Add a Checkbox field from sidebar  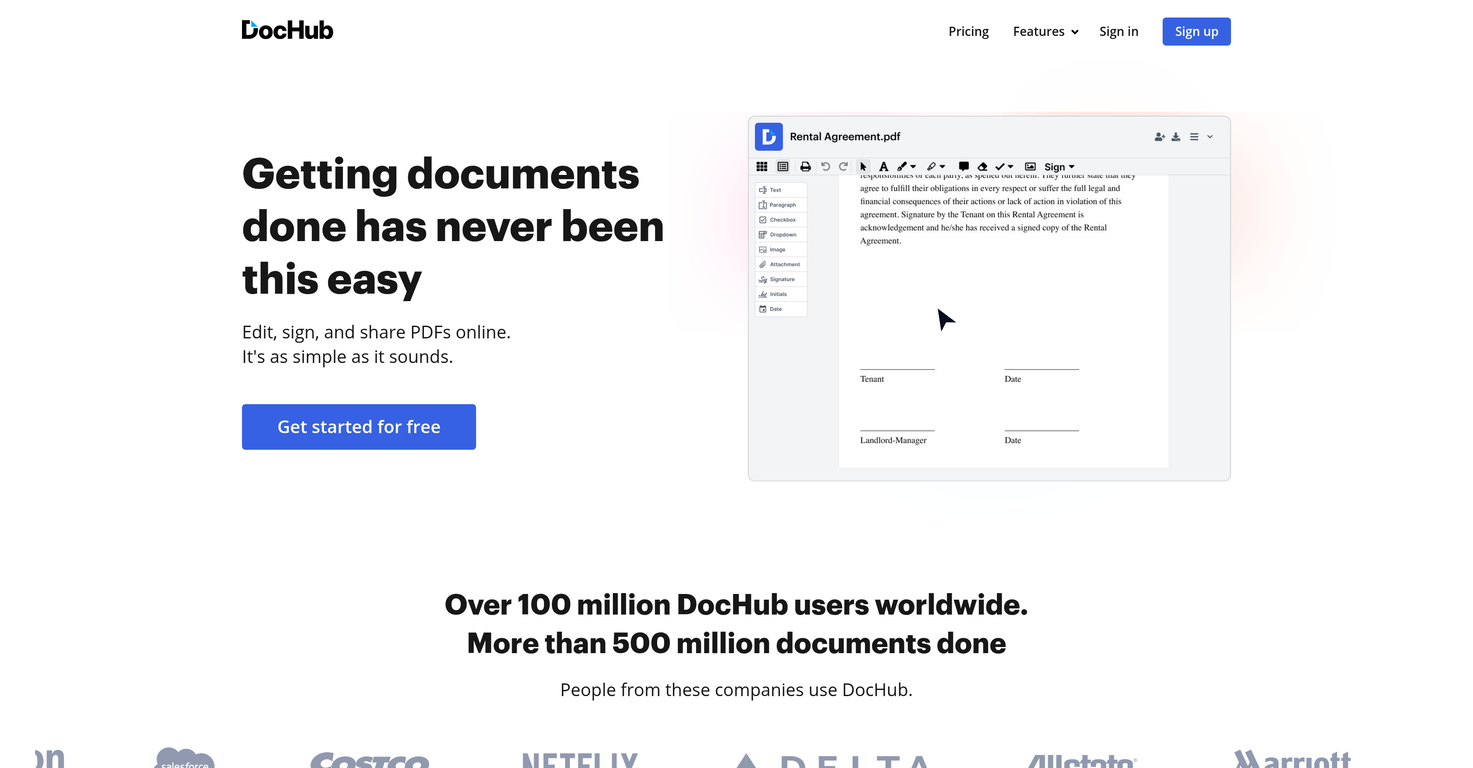click(x=781, y=220)
